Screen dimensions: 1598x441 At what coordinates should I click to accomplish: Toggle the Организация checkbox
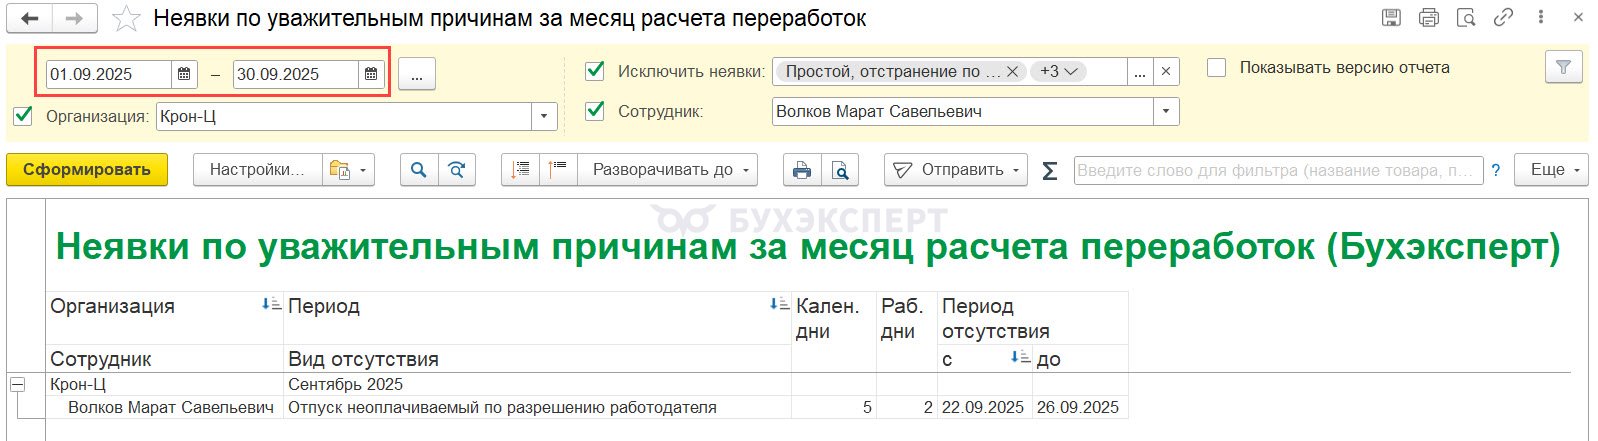(23, 116)
